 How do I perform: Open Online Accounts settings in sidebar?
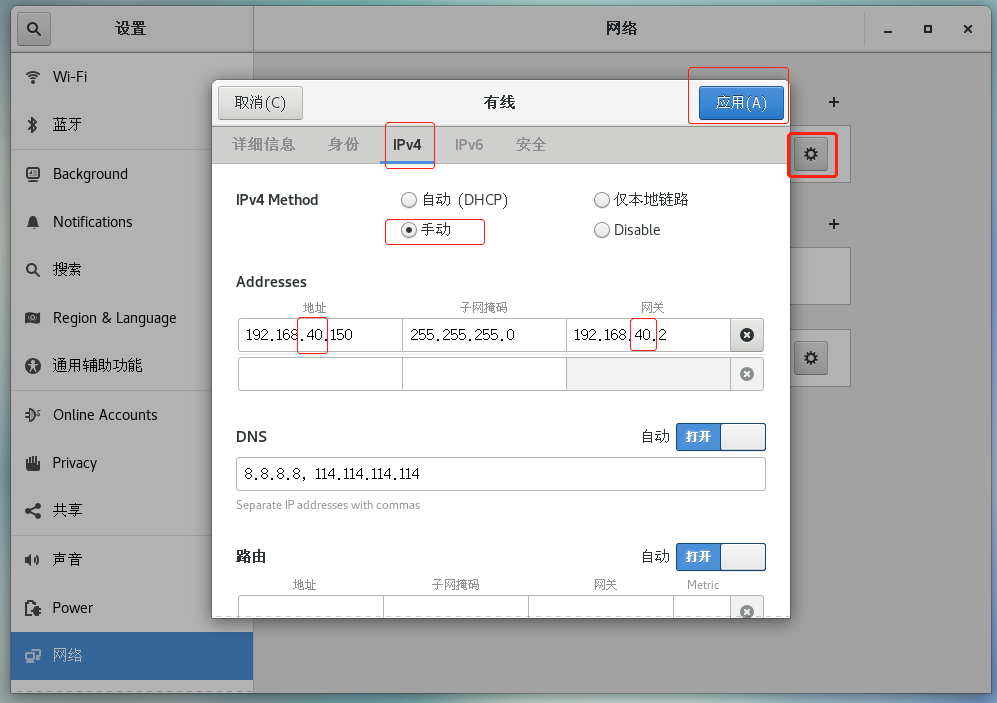click(132, 415)
